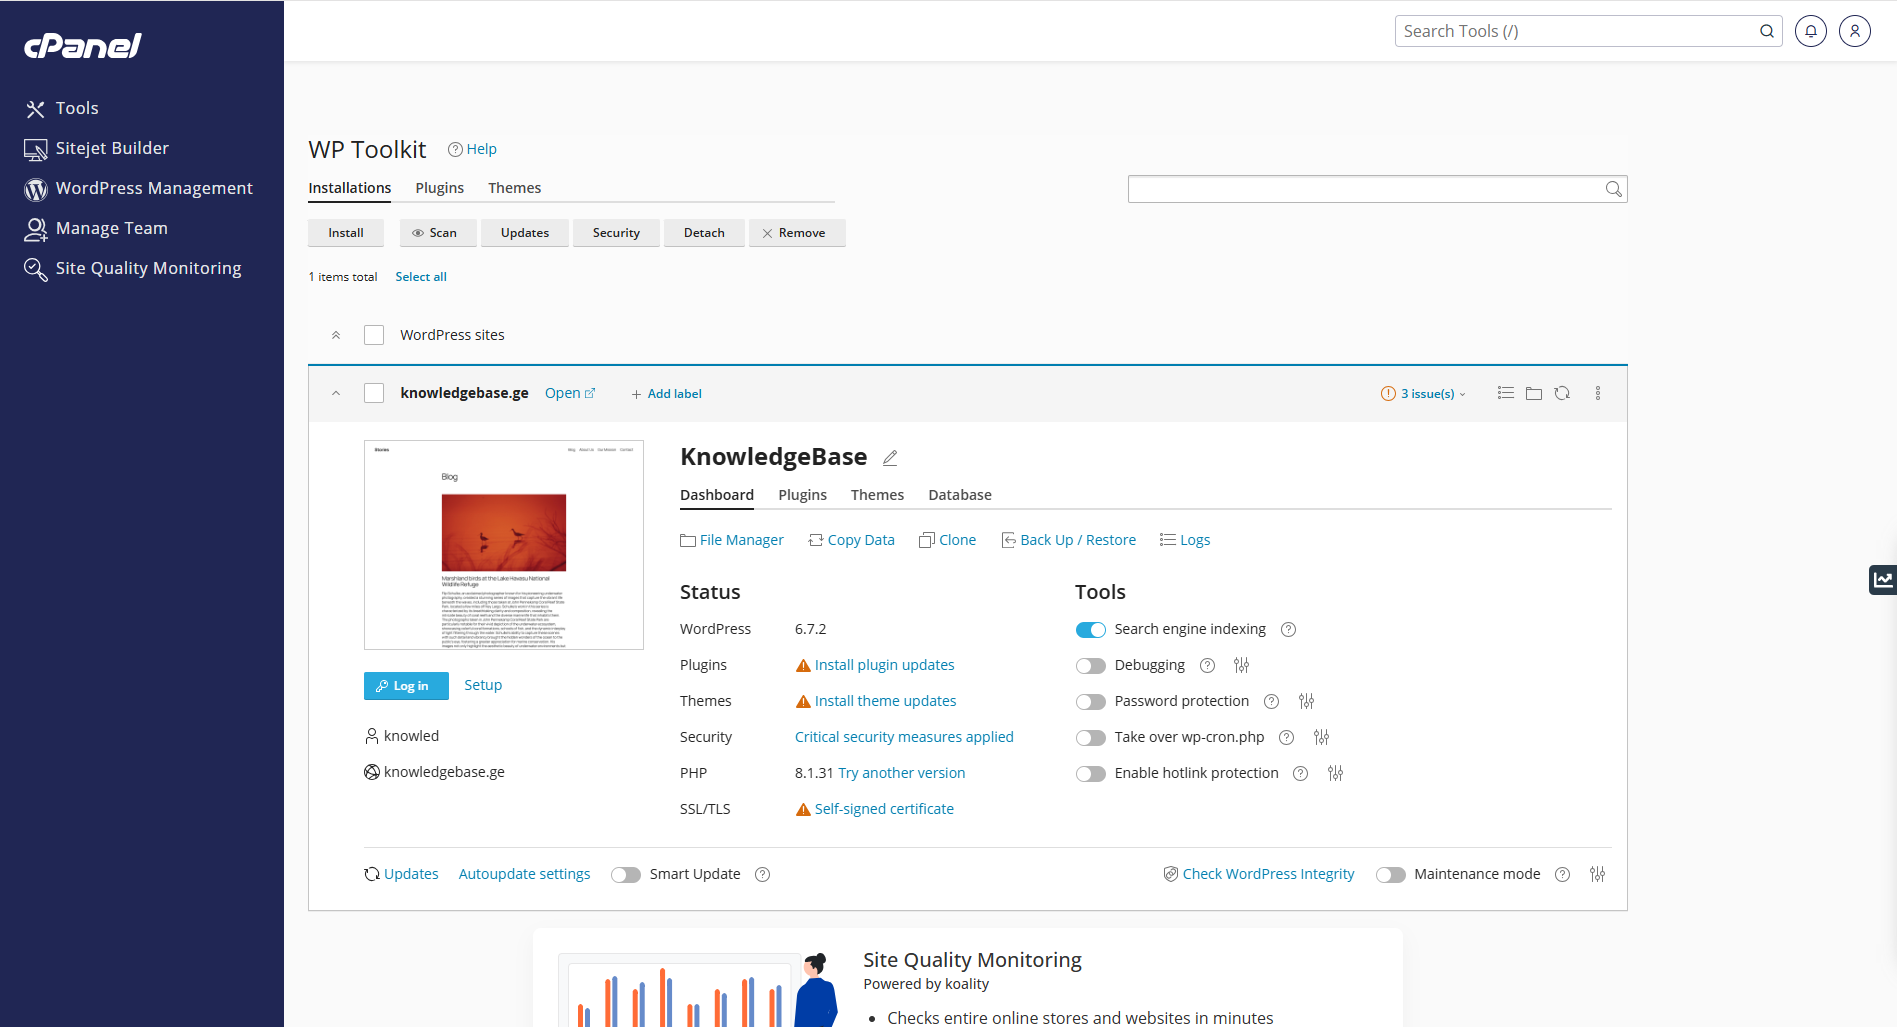
Task: Click the refresh icon in knowledgebase.ge row
Action: 1562,393
